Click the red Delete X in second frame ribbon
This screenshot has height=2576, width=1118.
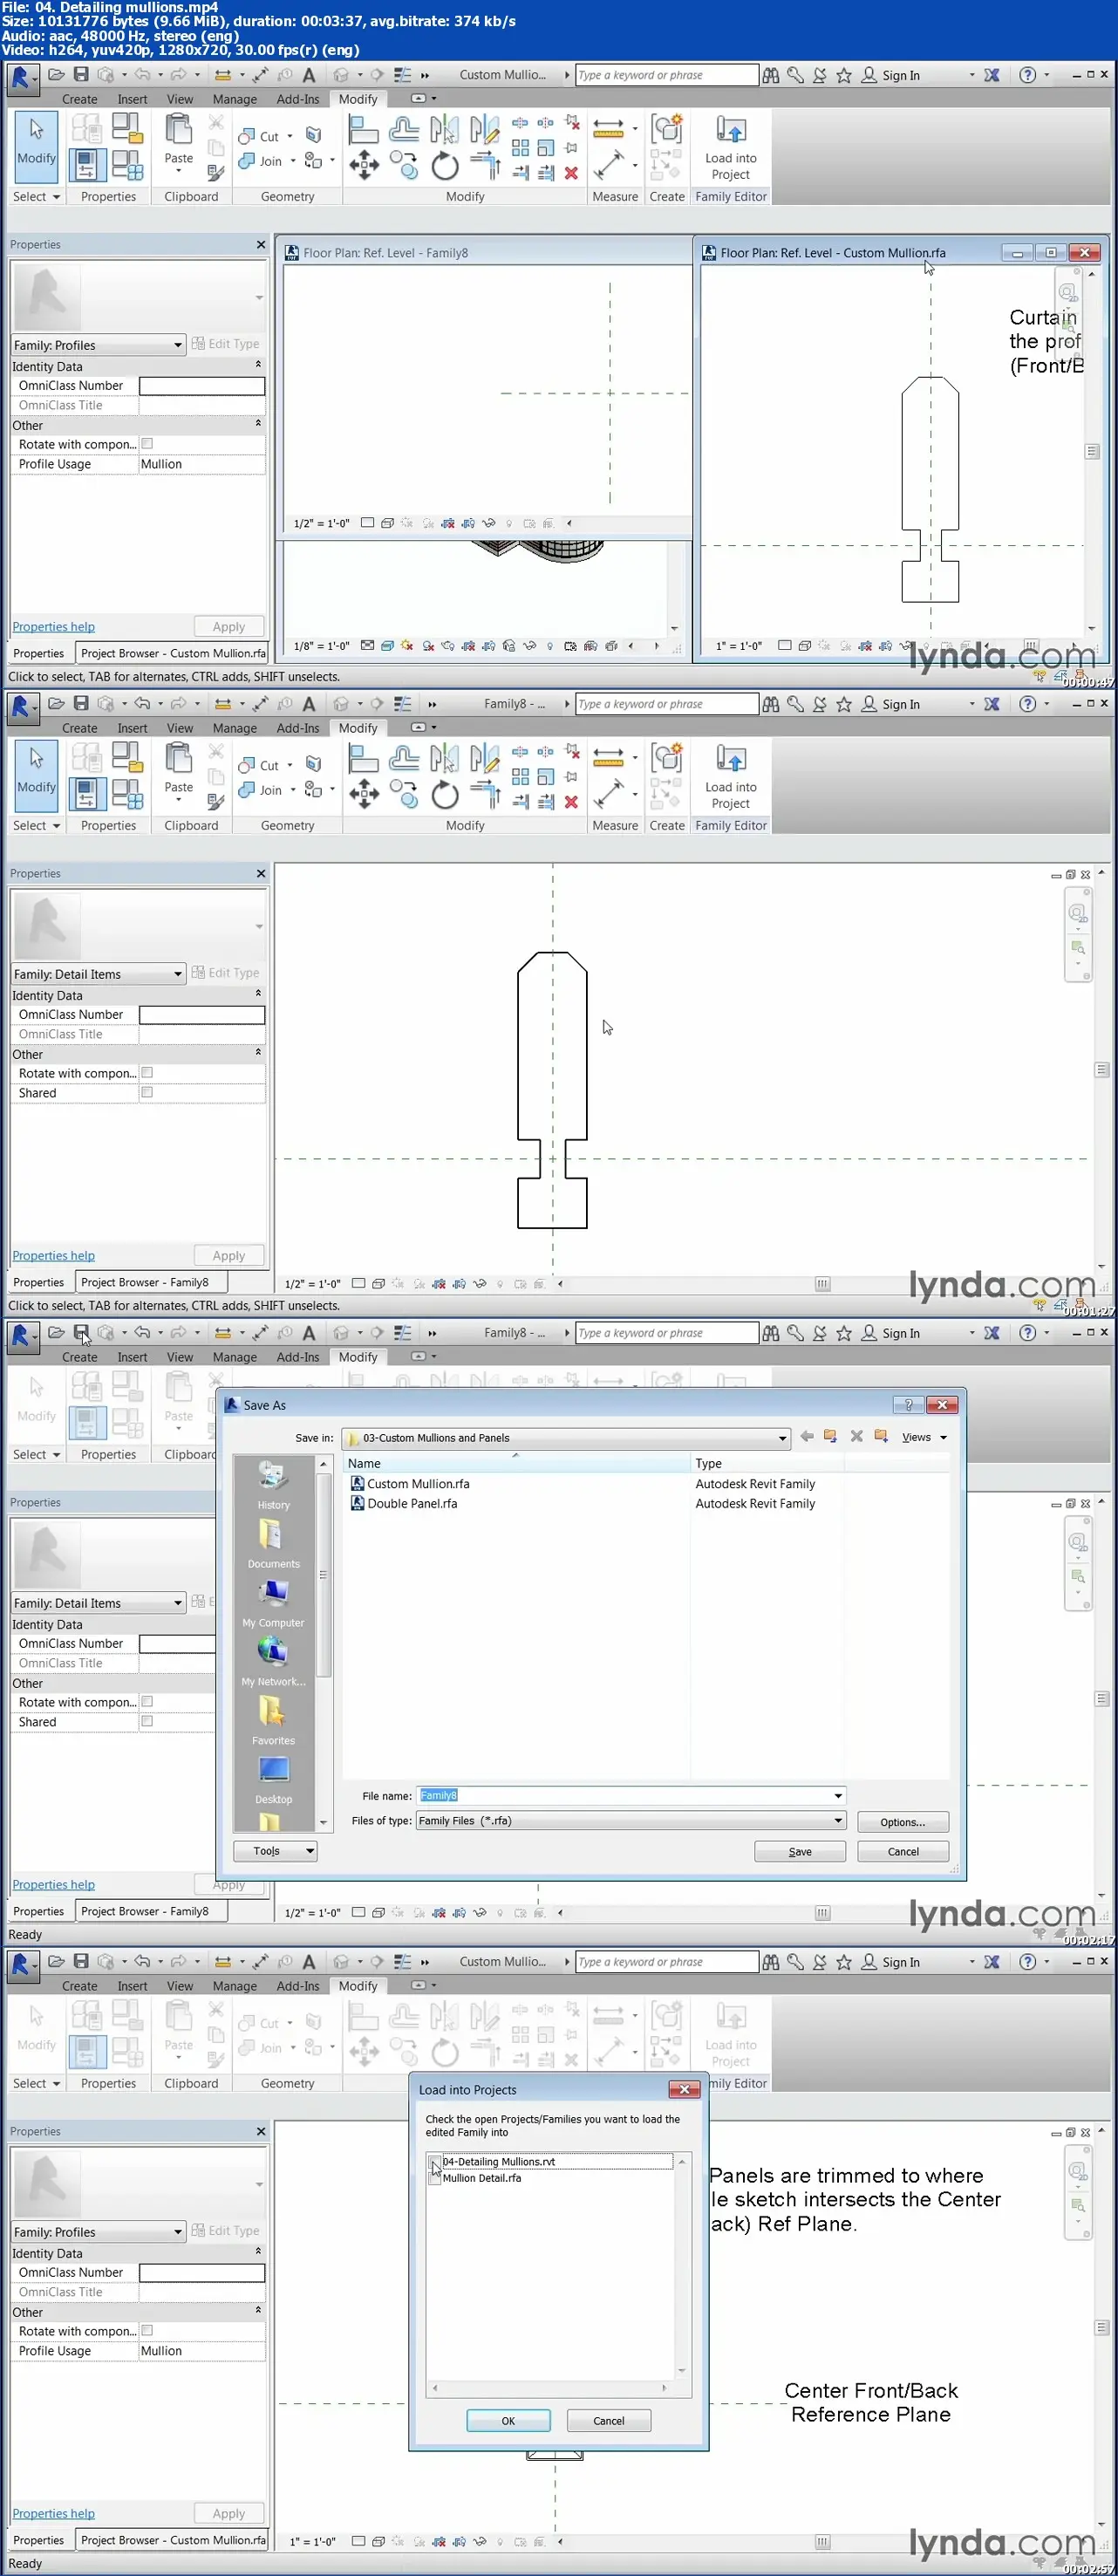click(571, 801)
